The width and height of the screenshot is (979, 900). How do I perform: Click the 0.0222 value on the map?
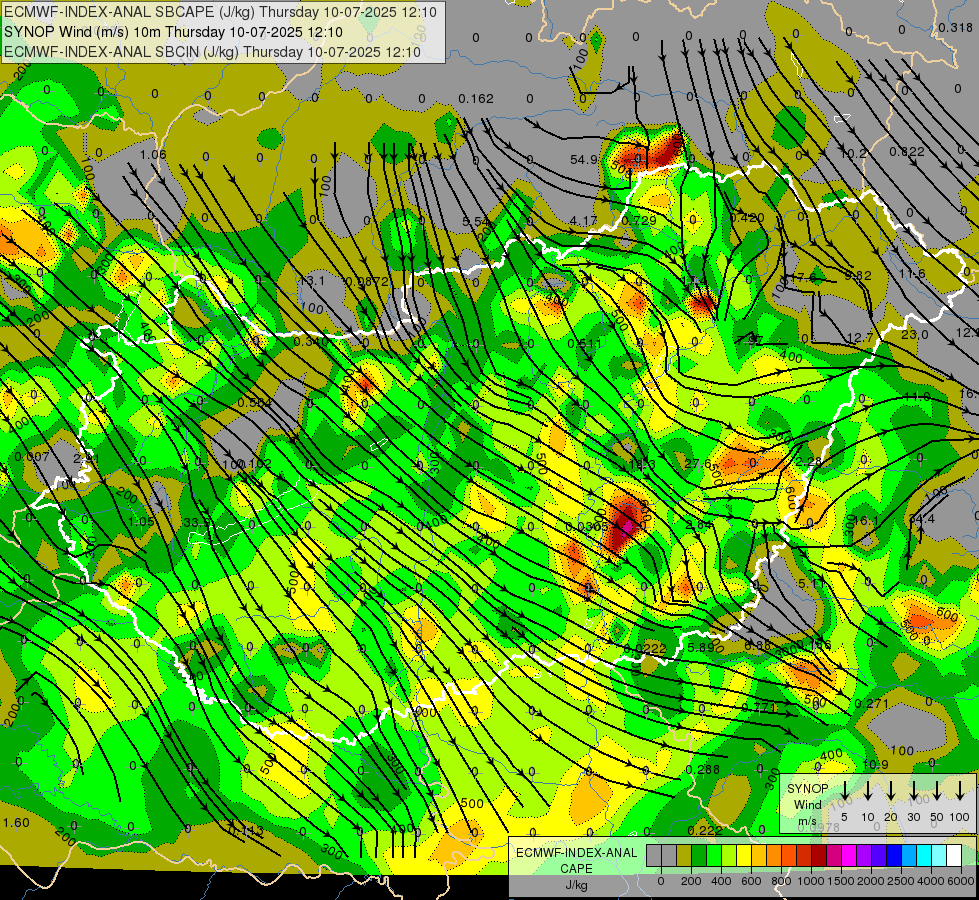click(645, 649)
